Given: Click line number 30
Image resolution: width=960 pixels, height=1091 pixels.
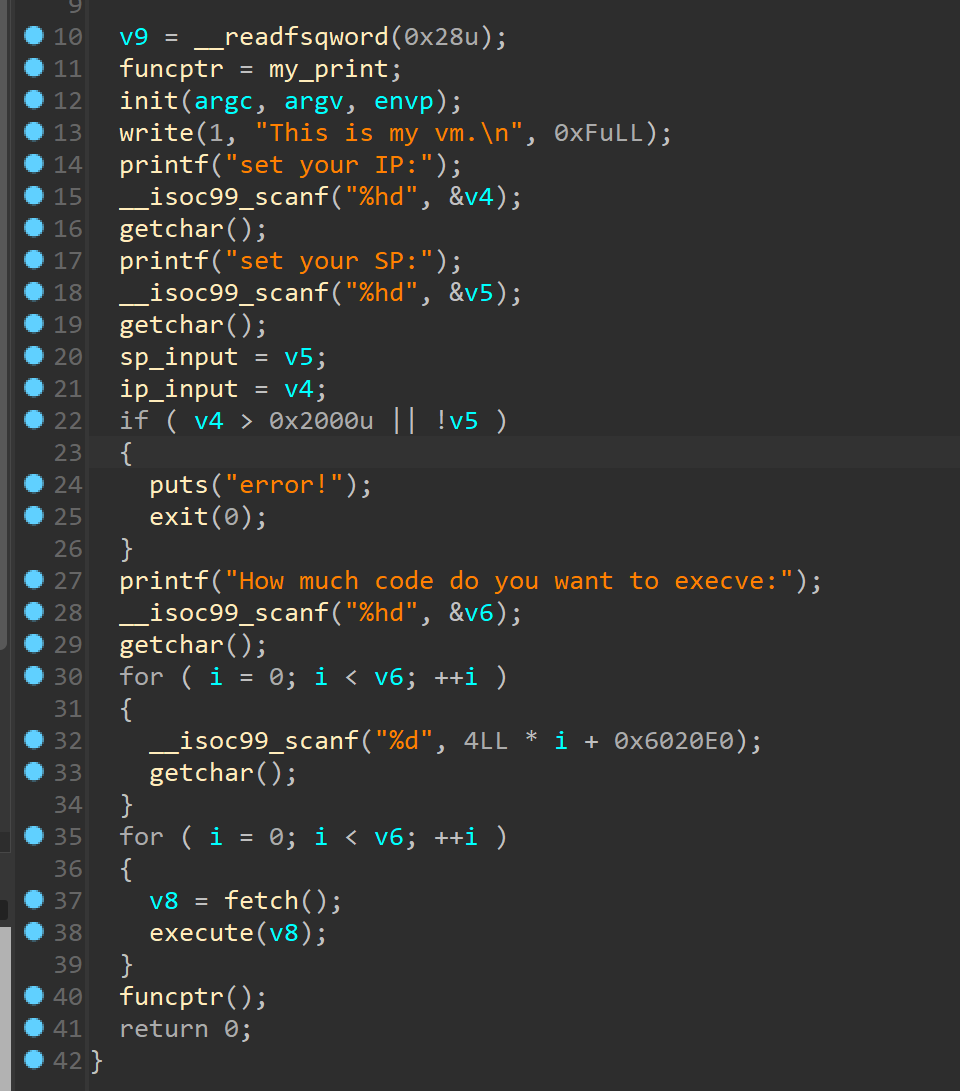Looking at the screenshot, I should (x=67, y=677).
